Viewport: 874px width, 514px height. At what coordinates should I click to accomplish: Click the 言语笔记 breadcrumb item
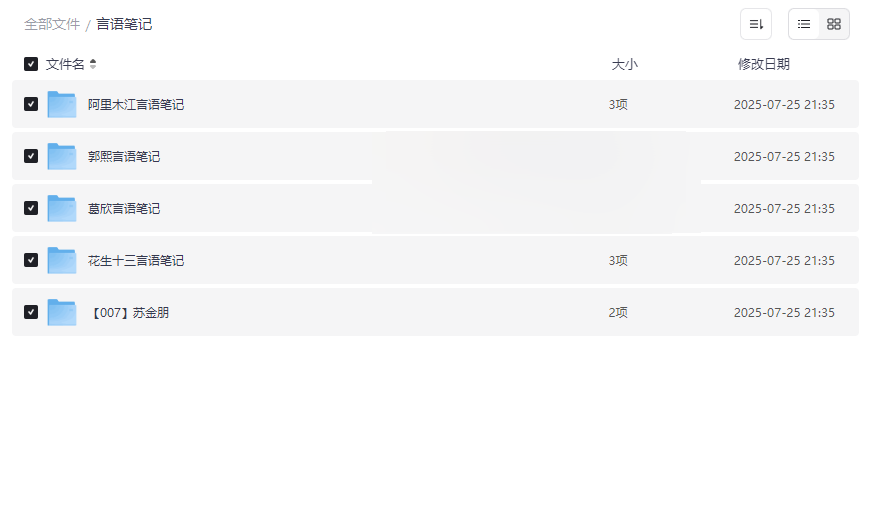point(124,24)
